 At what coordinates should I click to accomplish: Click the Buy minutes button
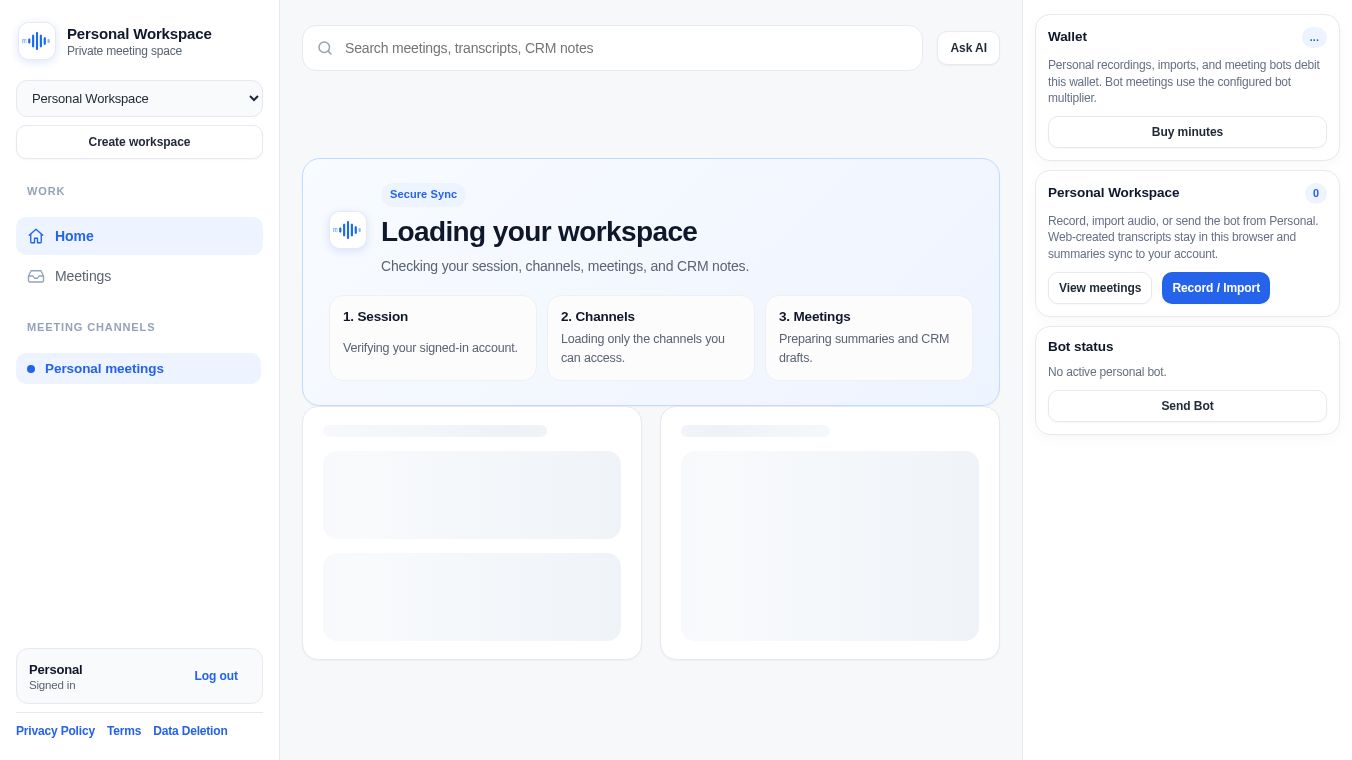(1187, 132)
